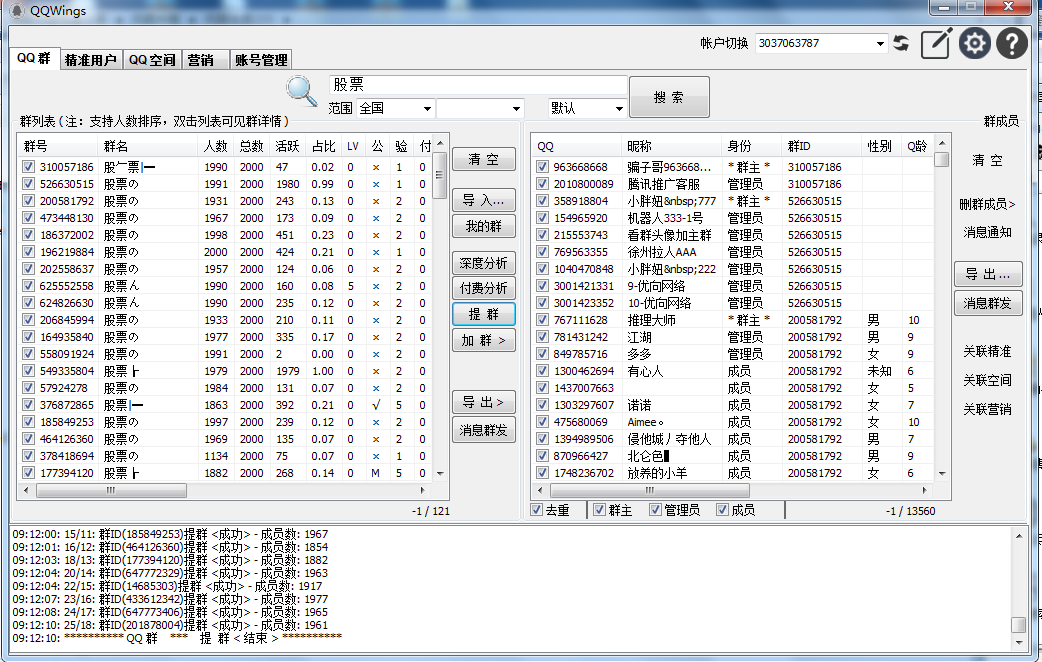This screenshot has width=1042, height=662.
Task: Click the 关联空间 link
Action: (987, 380)
